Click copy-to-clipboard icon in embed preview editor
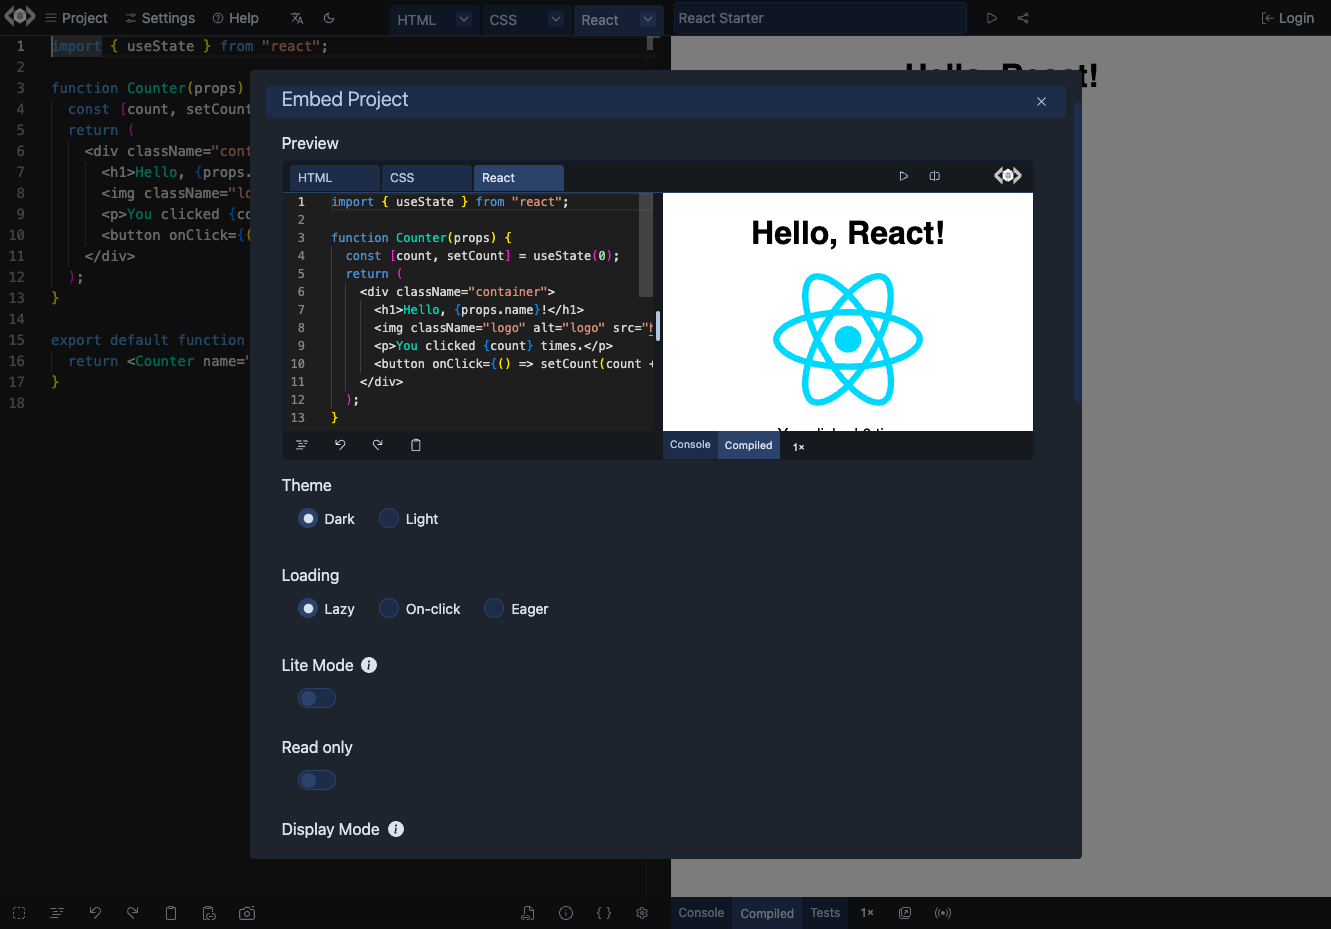Image resolution: width=1331 pixels, height=929 pixels. coord(416,445)
